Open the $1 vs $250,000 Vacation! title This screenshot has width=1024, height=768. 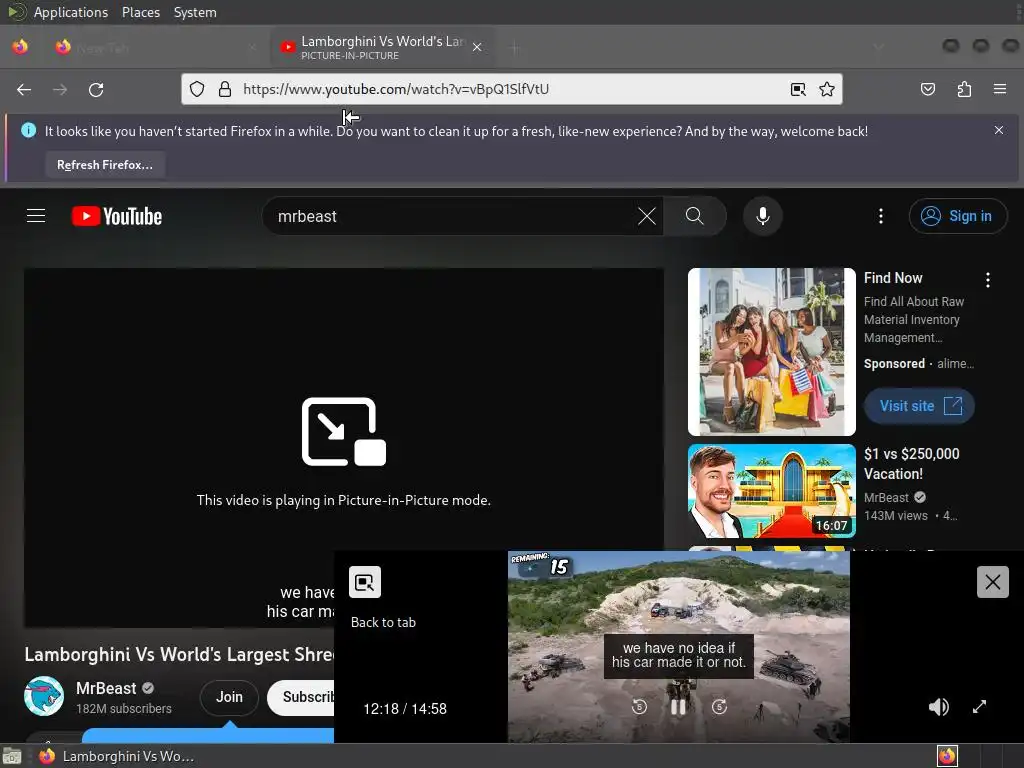point(912,464)
